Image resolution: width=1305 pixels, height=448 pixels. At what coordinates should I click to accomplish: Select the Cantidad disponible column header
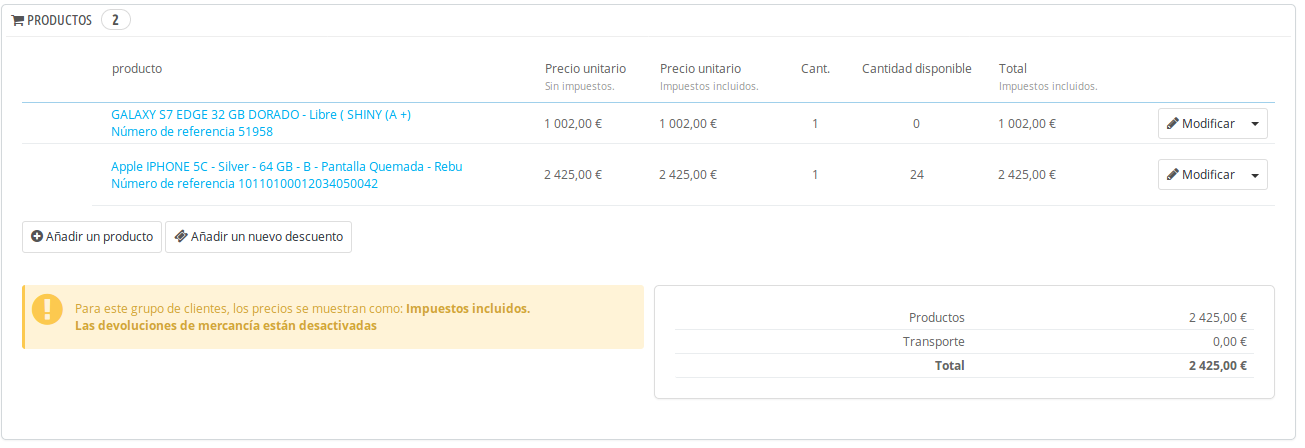916,69
